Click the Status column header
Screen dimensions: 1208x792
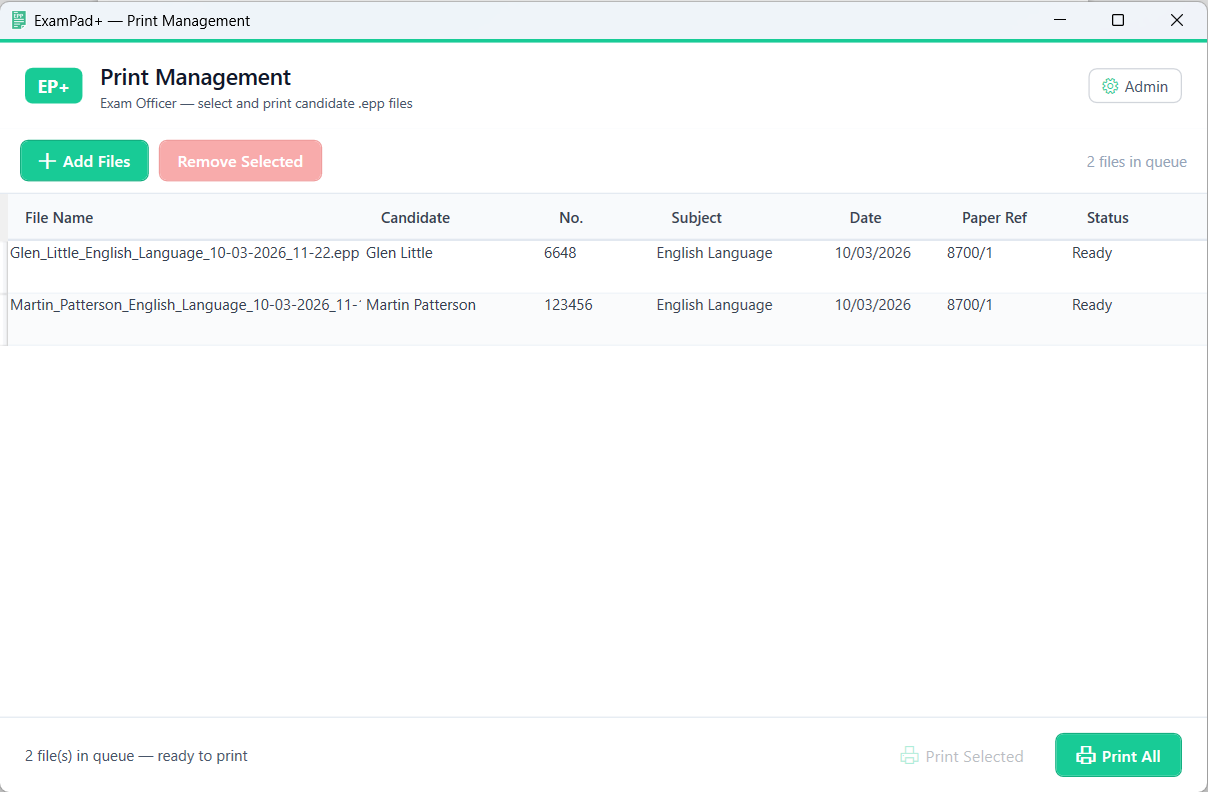(x=1107, y=218)
